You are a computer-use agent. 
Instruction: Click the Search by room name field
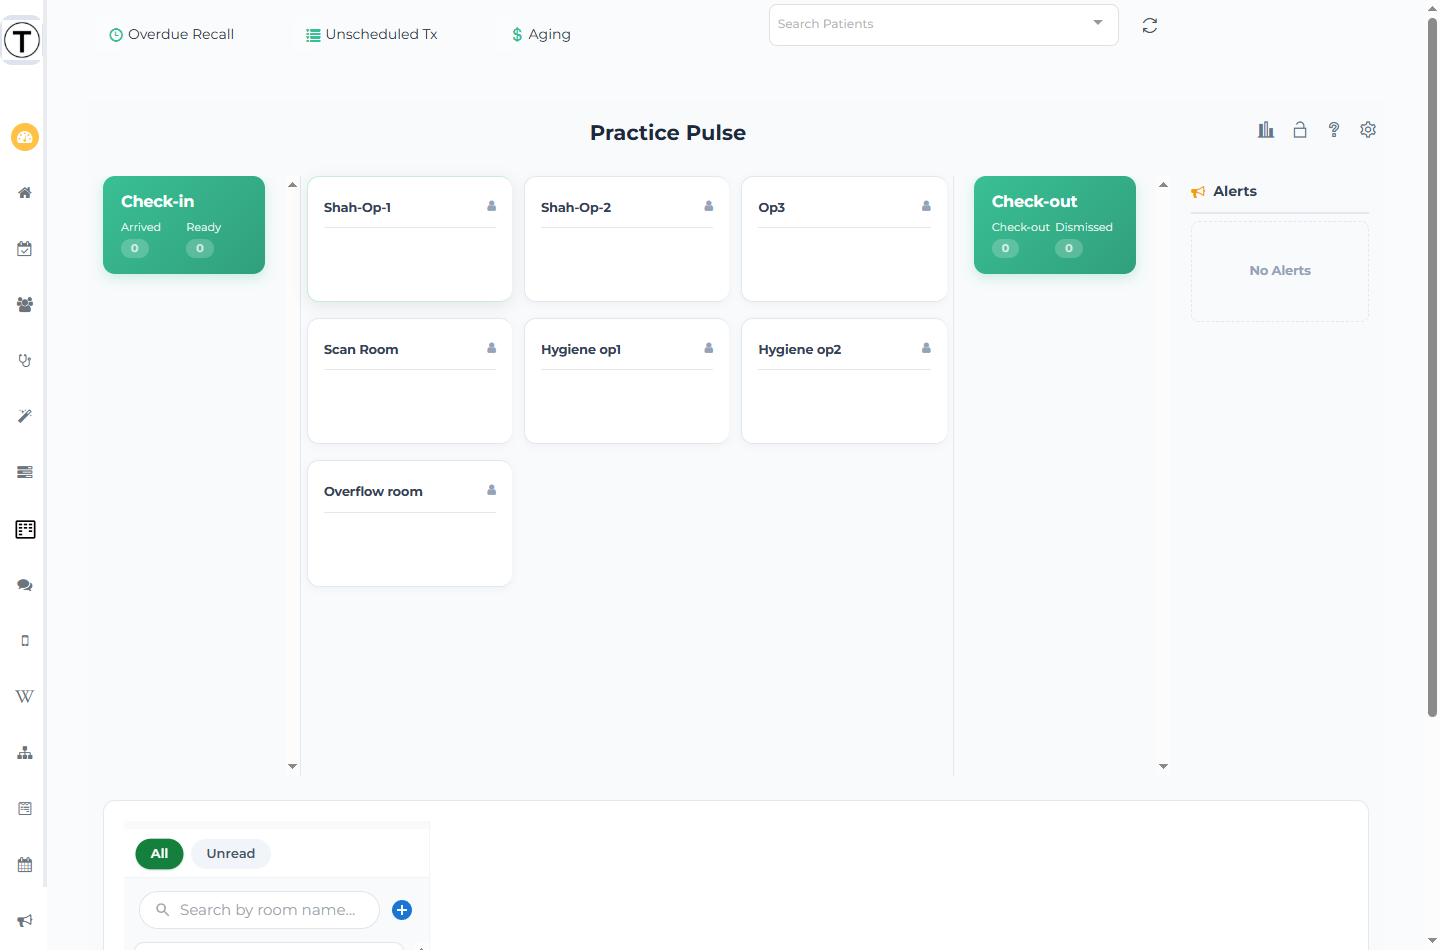[x=259, y=910]
